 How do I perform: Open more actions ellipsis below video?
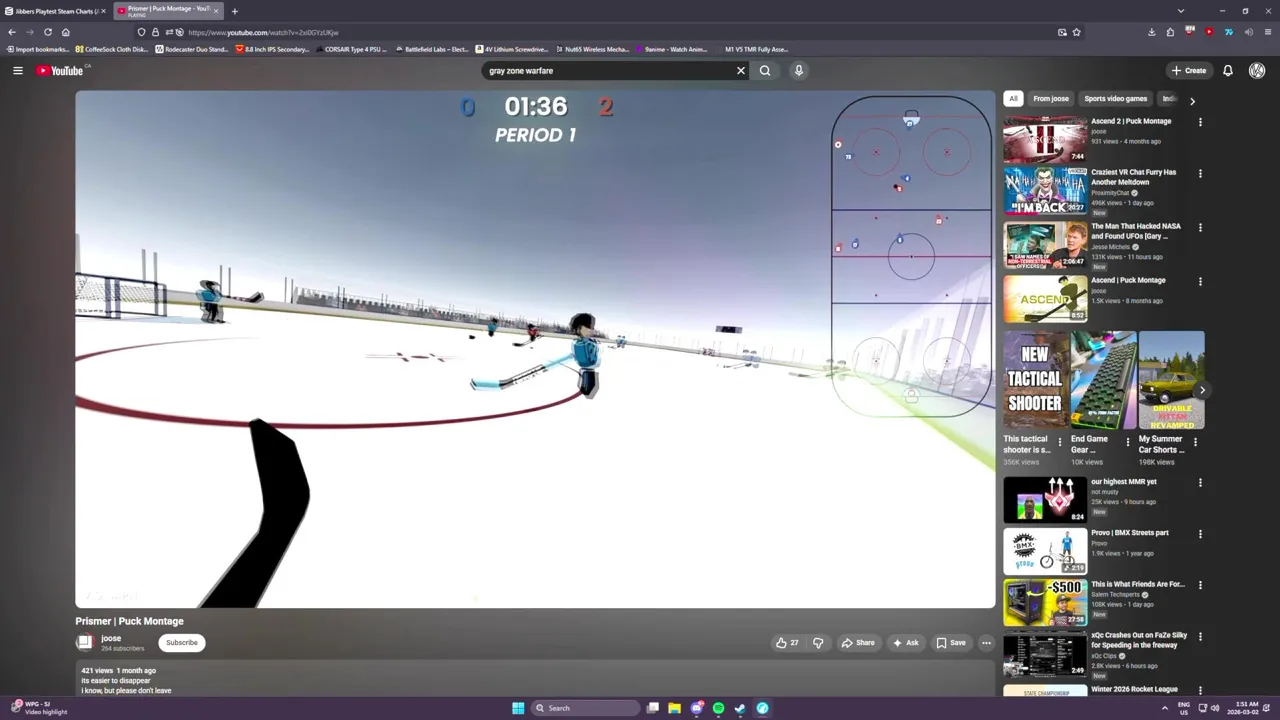pyautogui.click(x=986, y=643)
